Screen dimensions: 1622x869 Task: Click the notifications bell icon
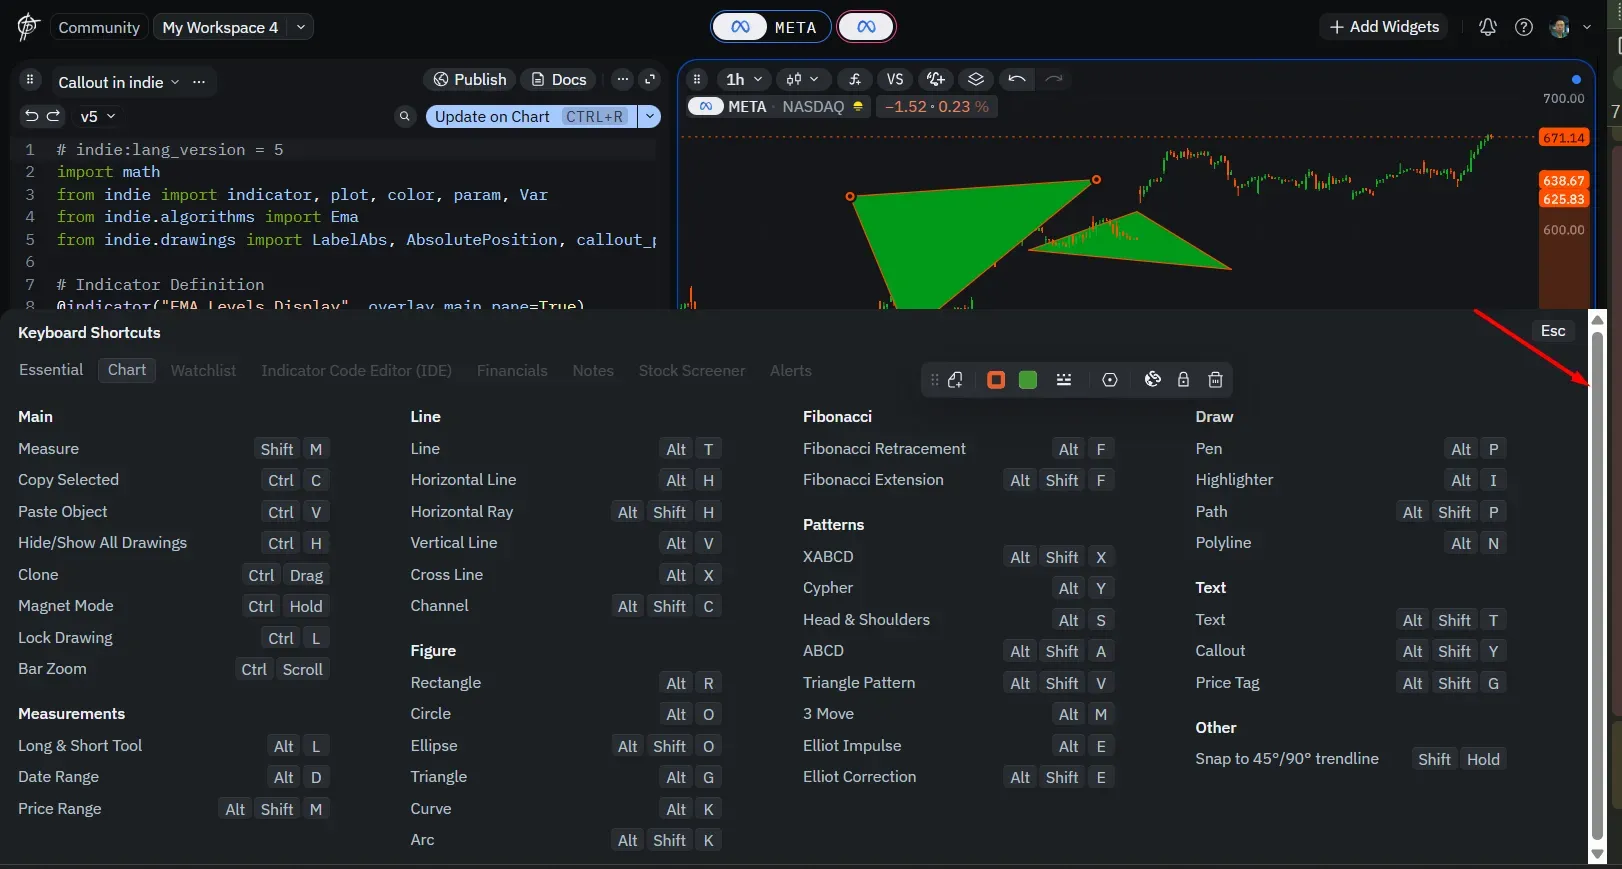[x=1488, y=28]
